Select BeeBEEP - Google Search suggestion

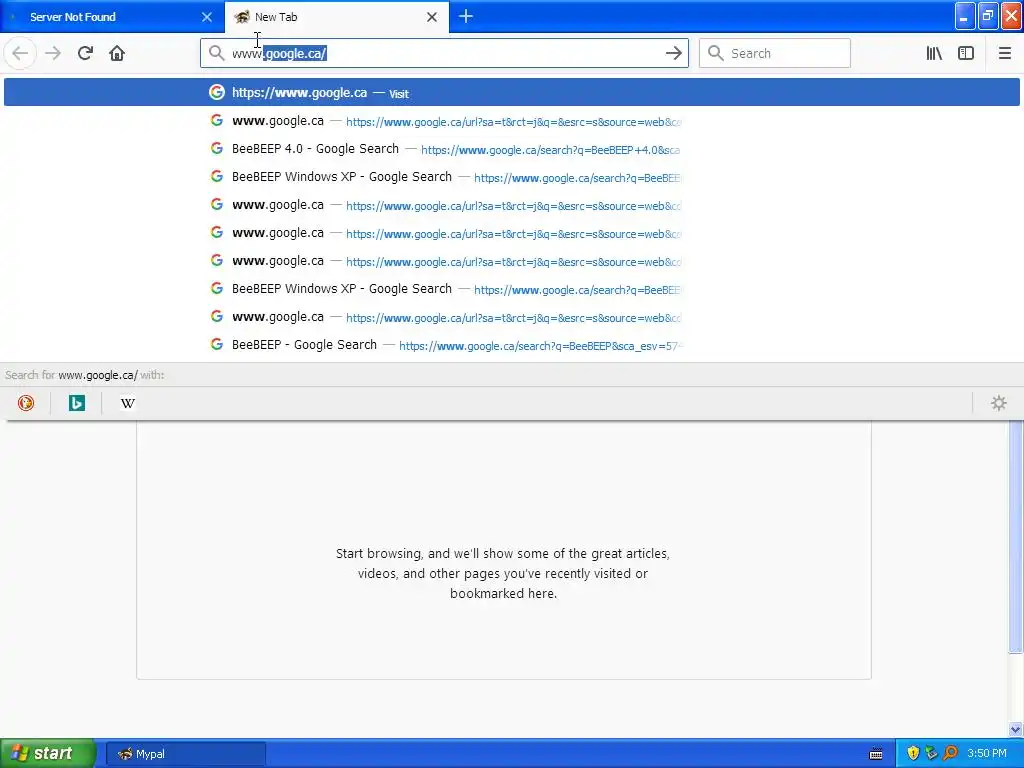click(x=511, y=345)
